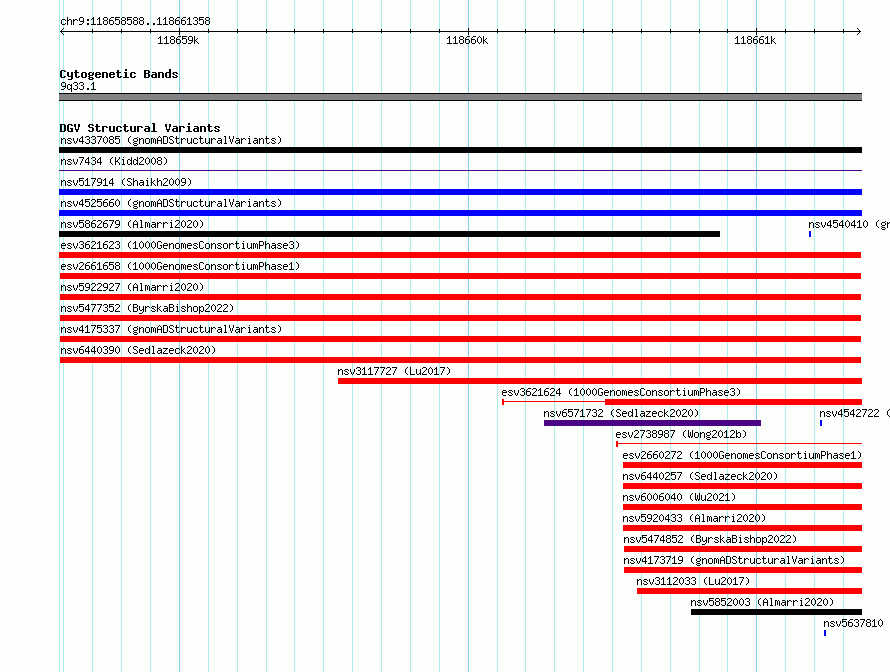The width and height of the screenshot is (890, 672).
Task: Open nsv3117727 (Lu2017) variant label
Action: coord(394,371)
